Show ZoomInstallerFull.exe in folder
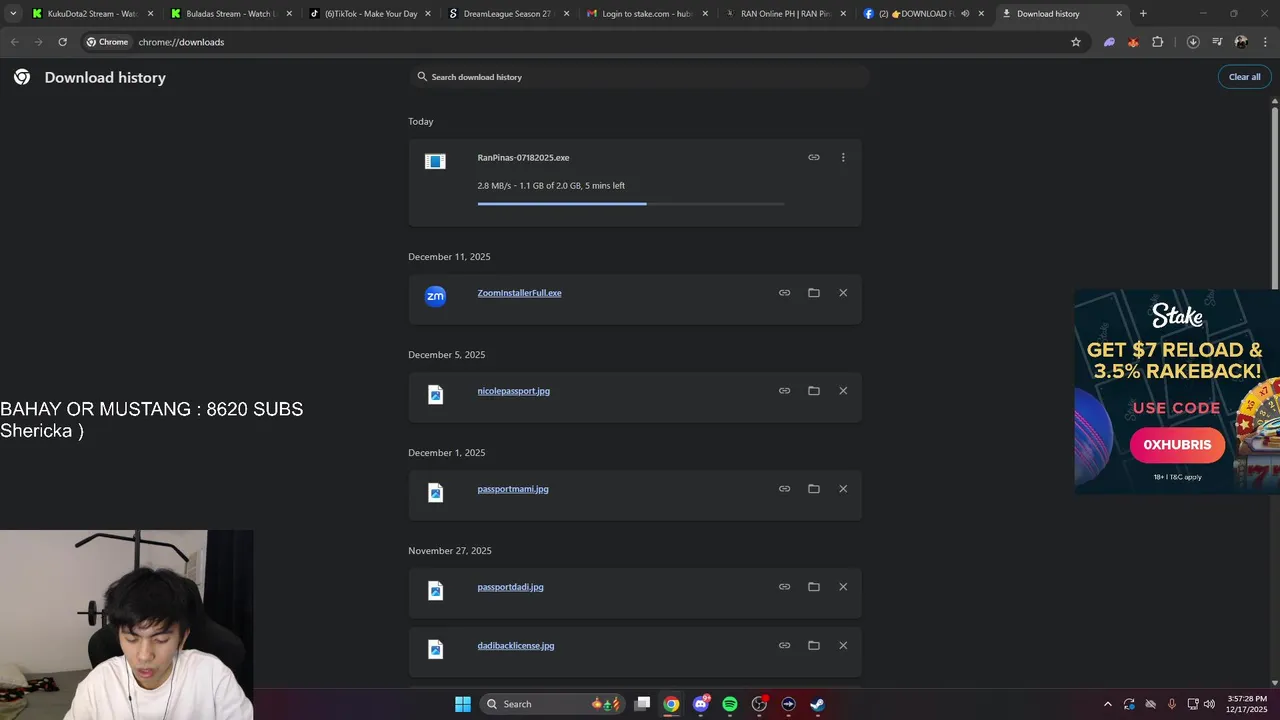The width and height of the screenshot is (1280, 720). point(814,293)
